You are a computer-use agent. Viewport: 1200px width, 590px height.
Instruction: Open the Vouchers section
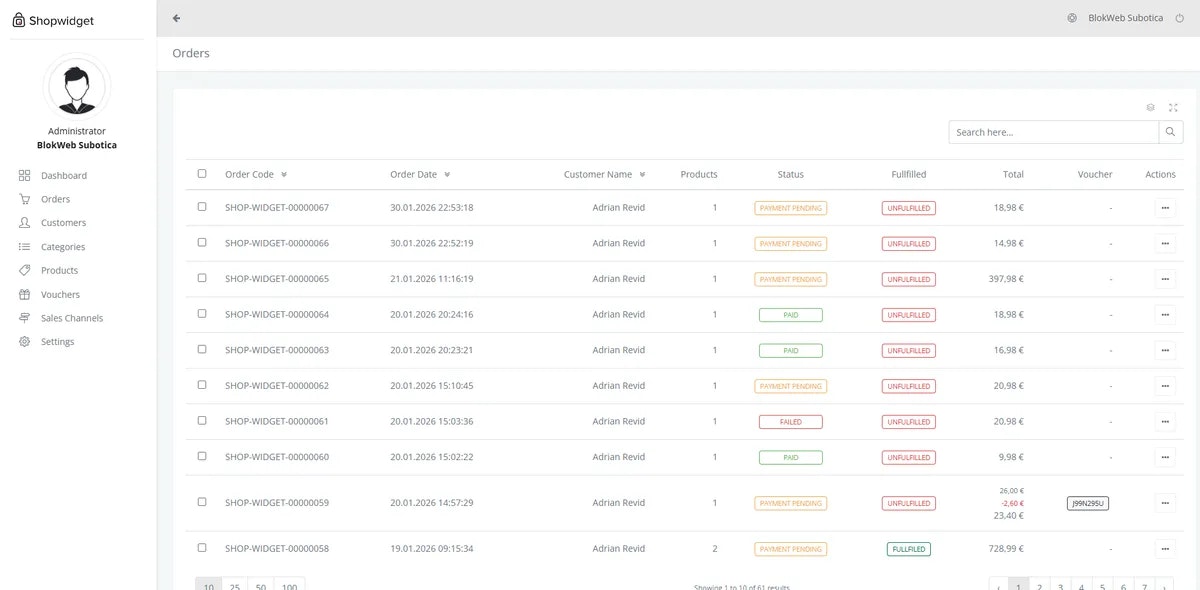(x=60, y=294)
